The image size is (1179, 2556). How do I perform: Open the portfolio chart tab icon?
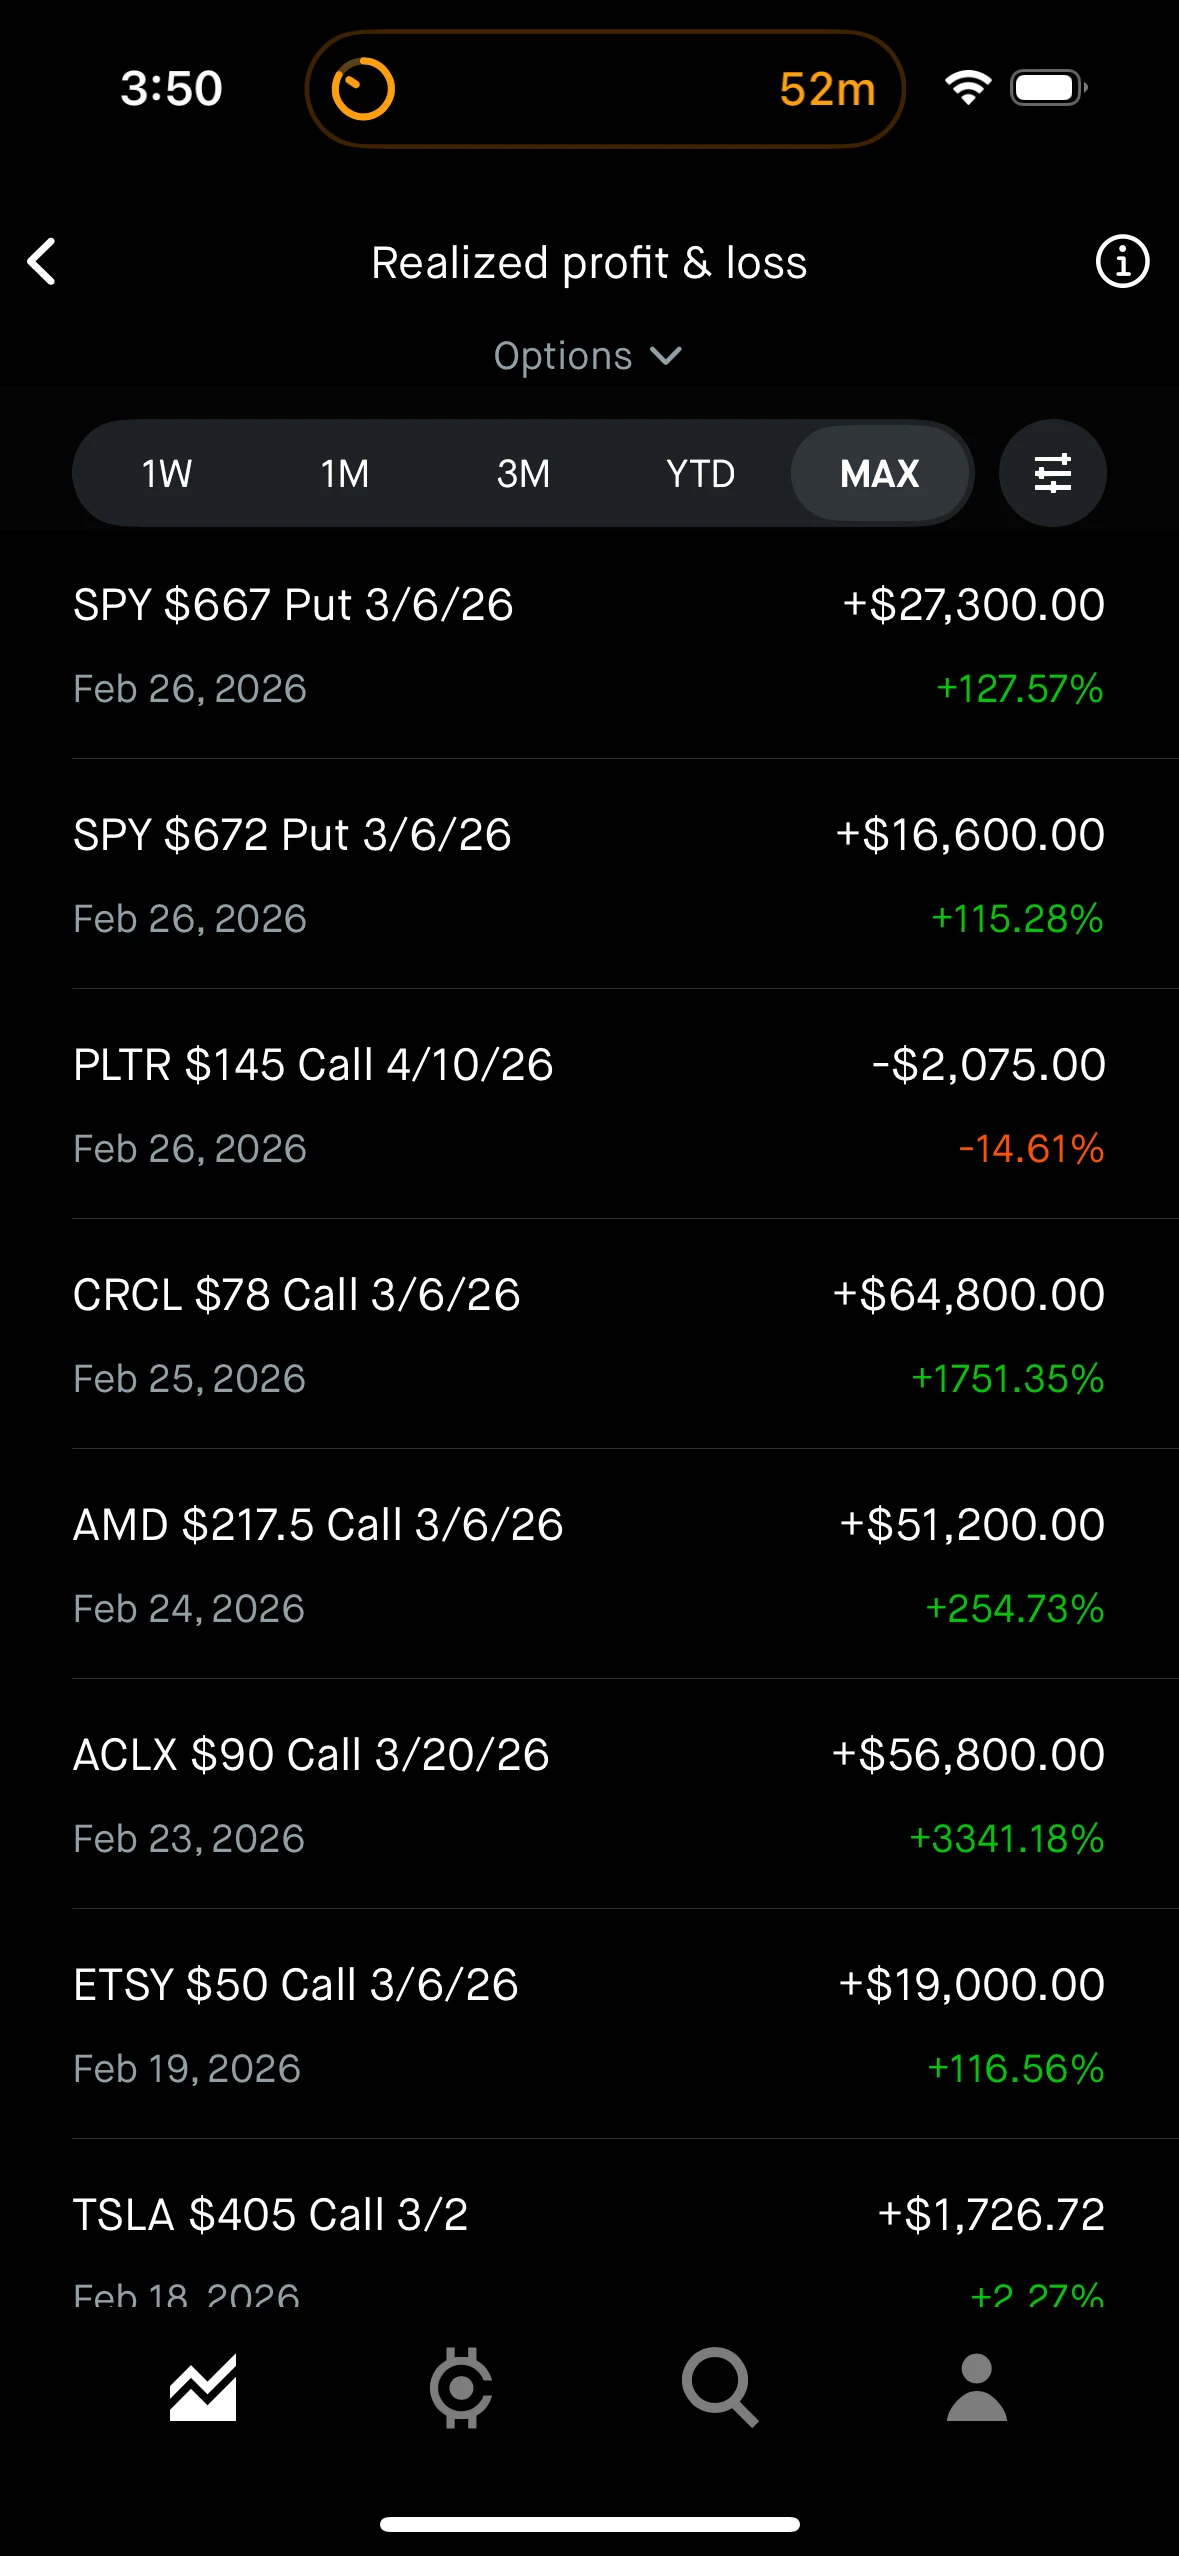click(203, 2387)
